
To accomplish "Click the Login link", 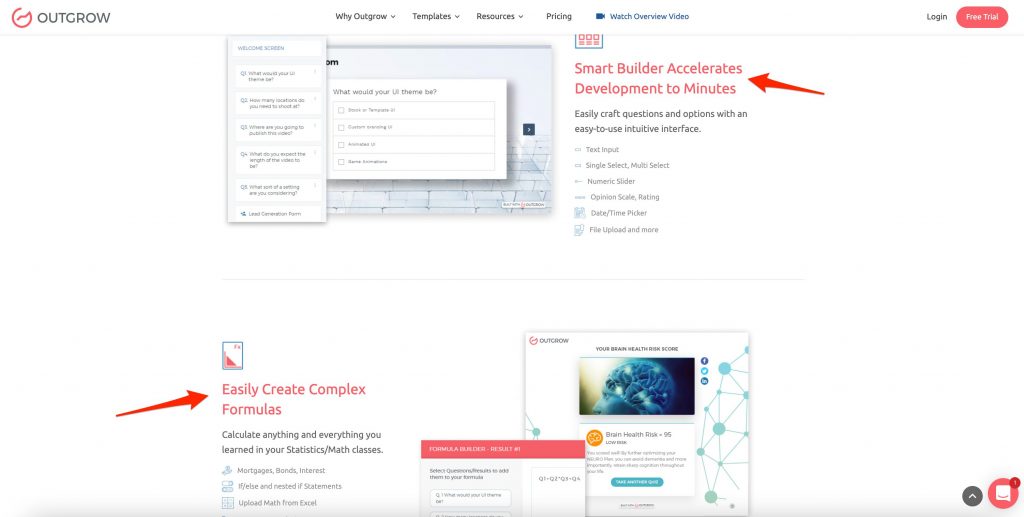I will tap(936, 17).
